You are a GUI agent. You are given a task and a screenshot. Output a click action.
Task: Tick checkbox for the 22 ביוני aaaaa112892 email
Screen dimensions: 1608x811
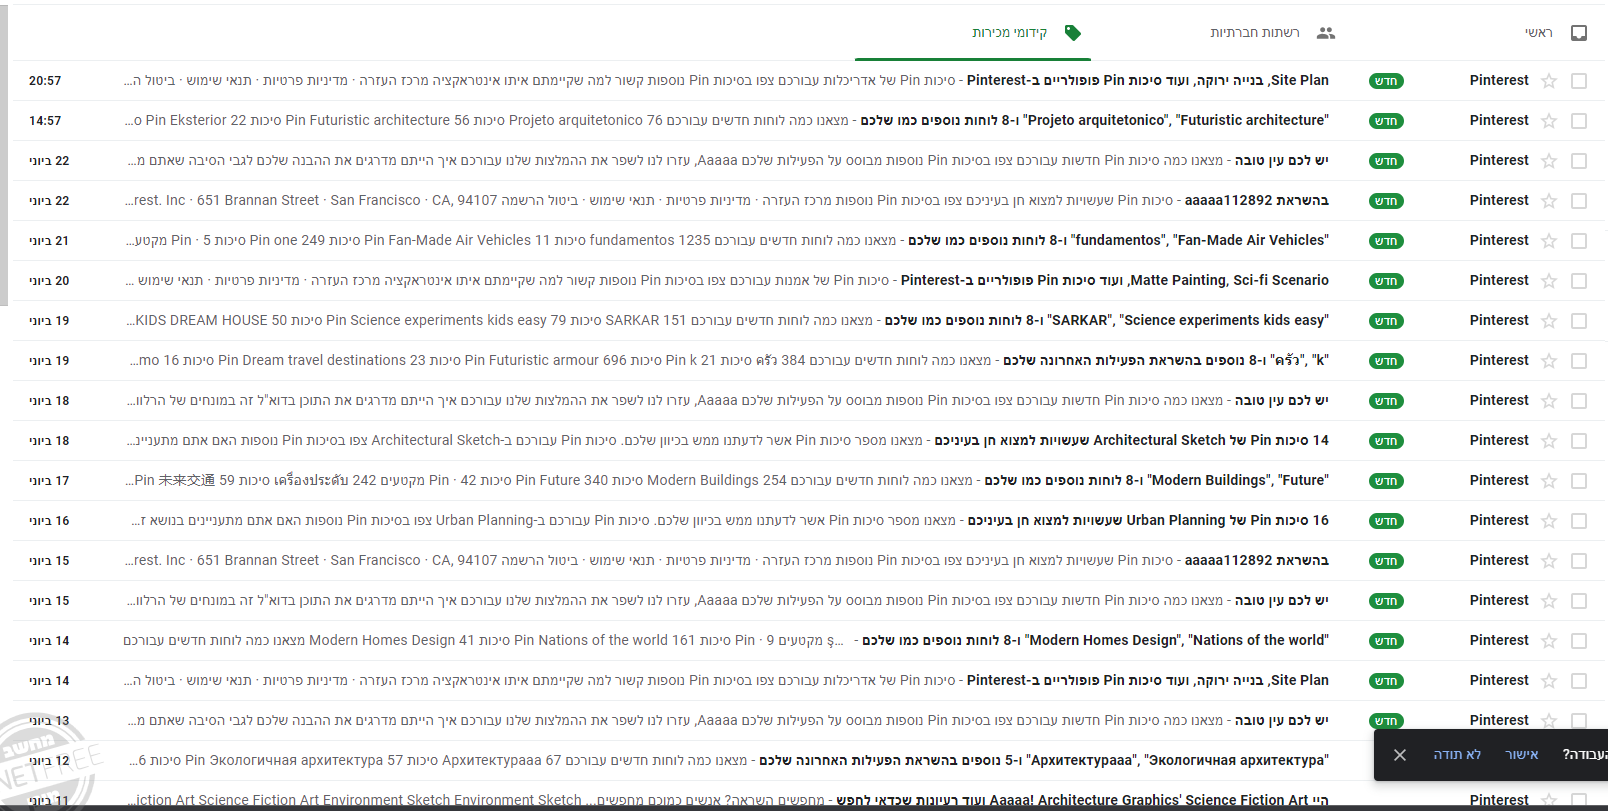[1579, 201]
